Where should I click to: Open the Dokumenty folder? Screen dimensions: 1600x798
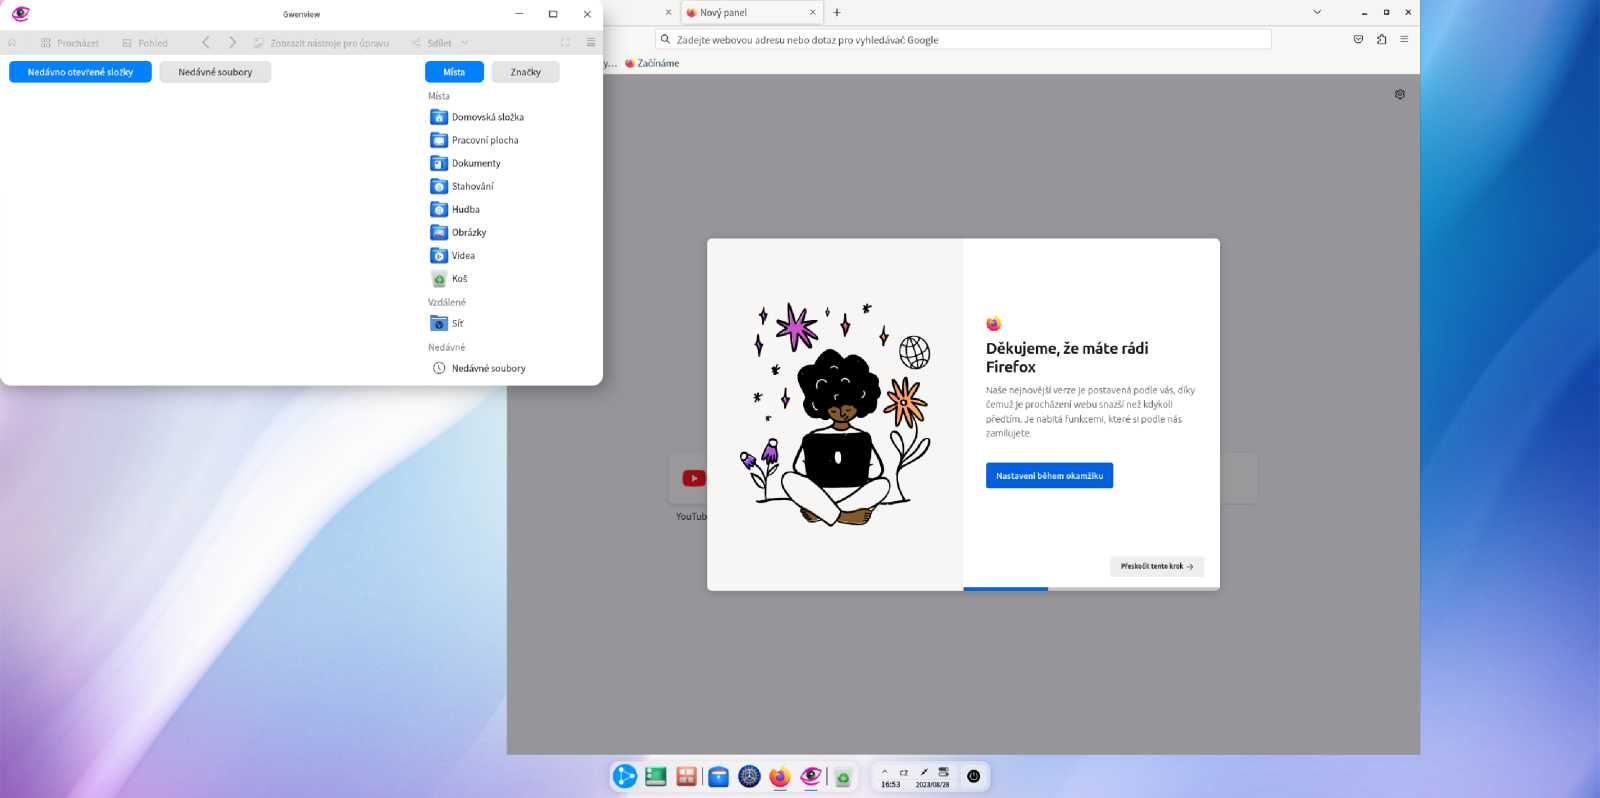coord(466,163)
